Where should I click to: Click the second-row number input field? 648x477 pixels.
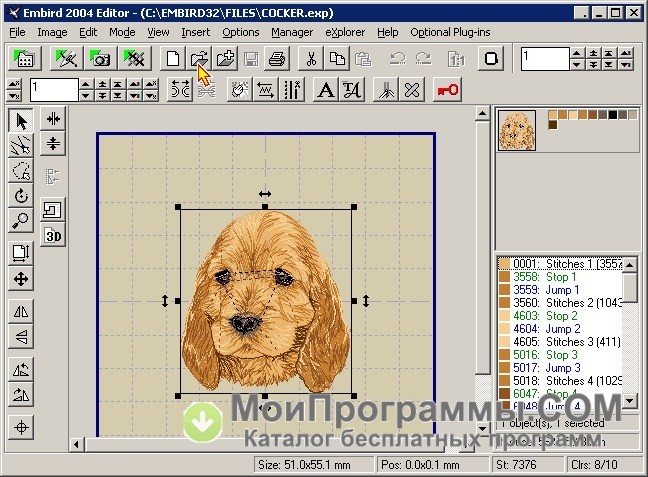point(54,90)
